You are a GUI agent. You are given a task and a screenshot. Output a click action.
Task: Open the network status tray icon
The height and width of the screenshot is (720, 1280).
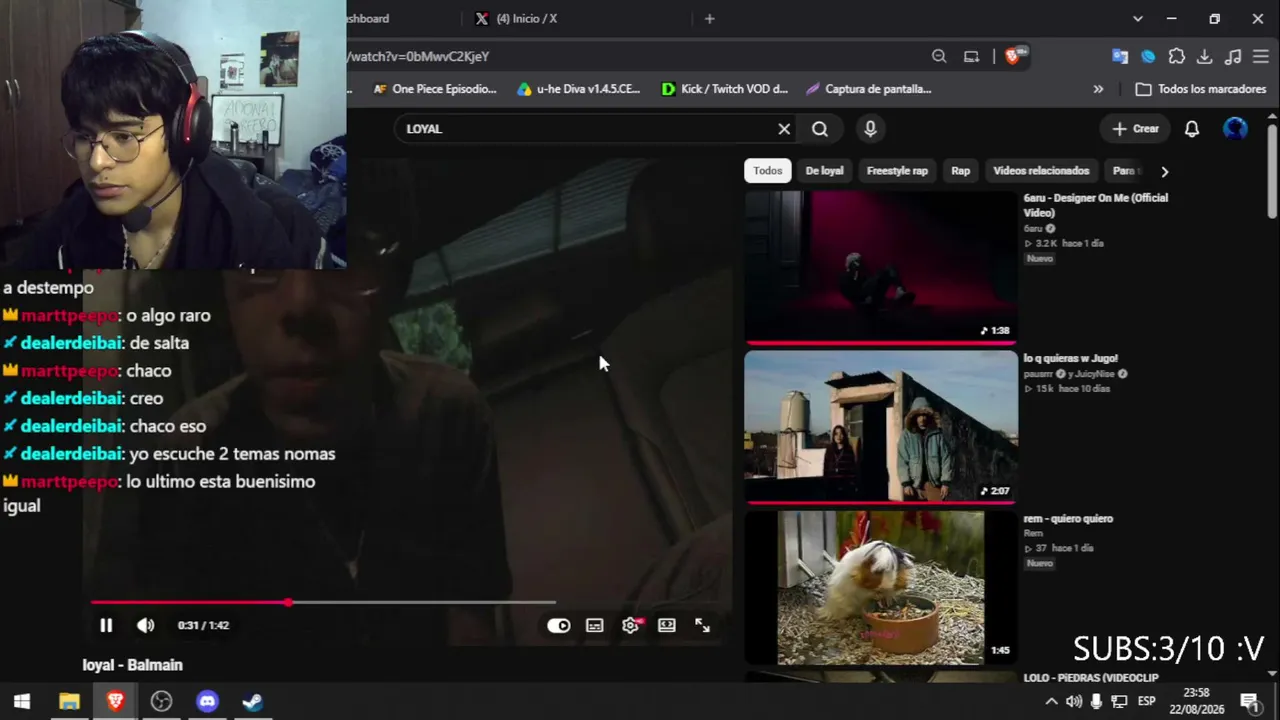(x=1120, y=701)
